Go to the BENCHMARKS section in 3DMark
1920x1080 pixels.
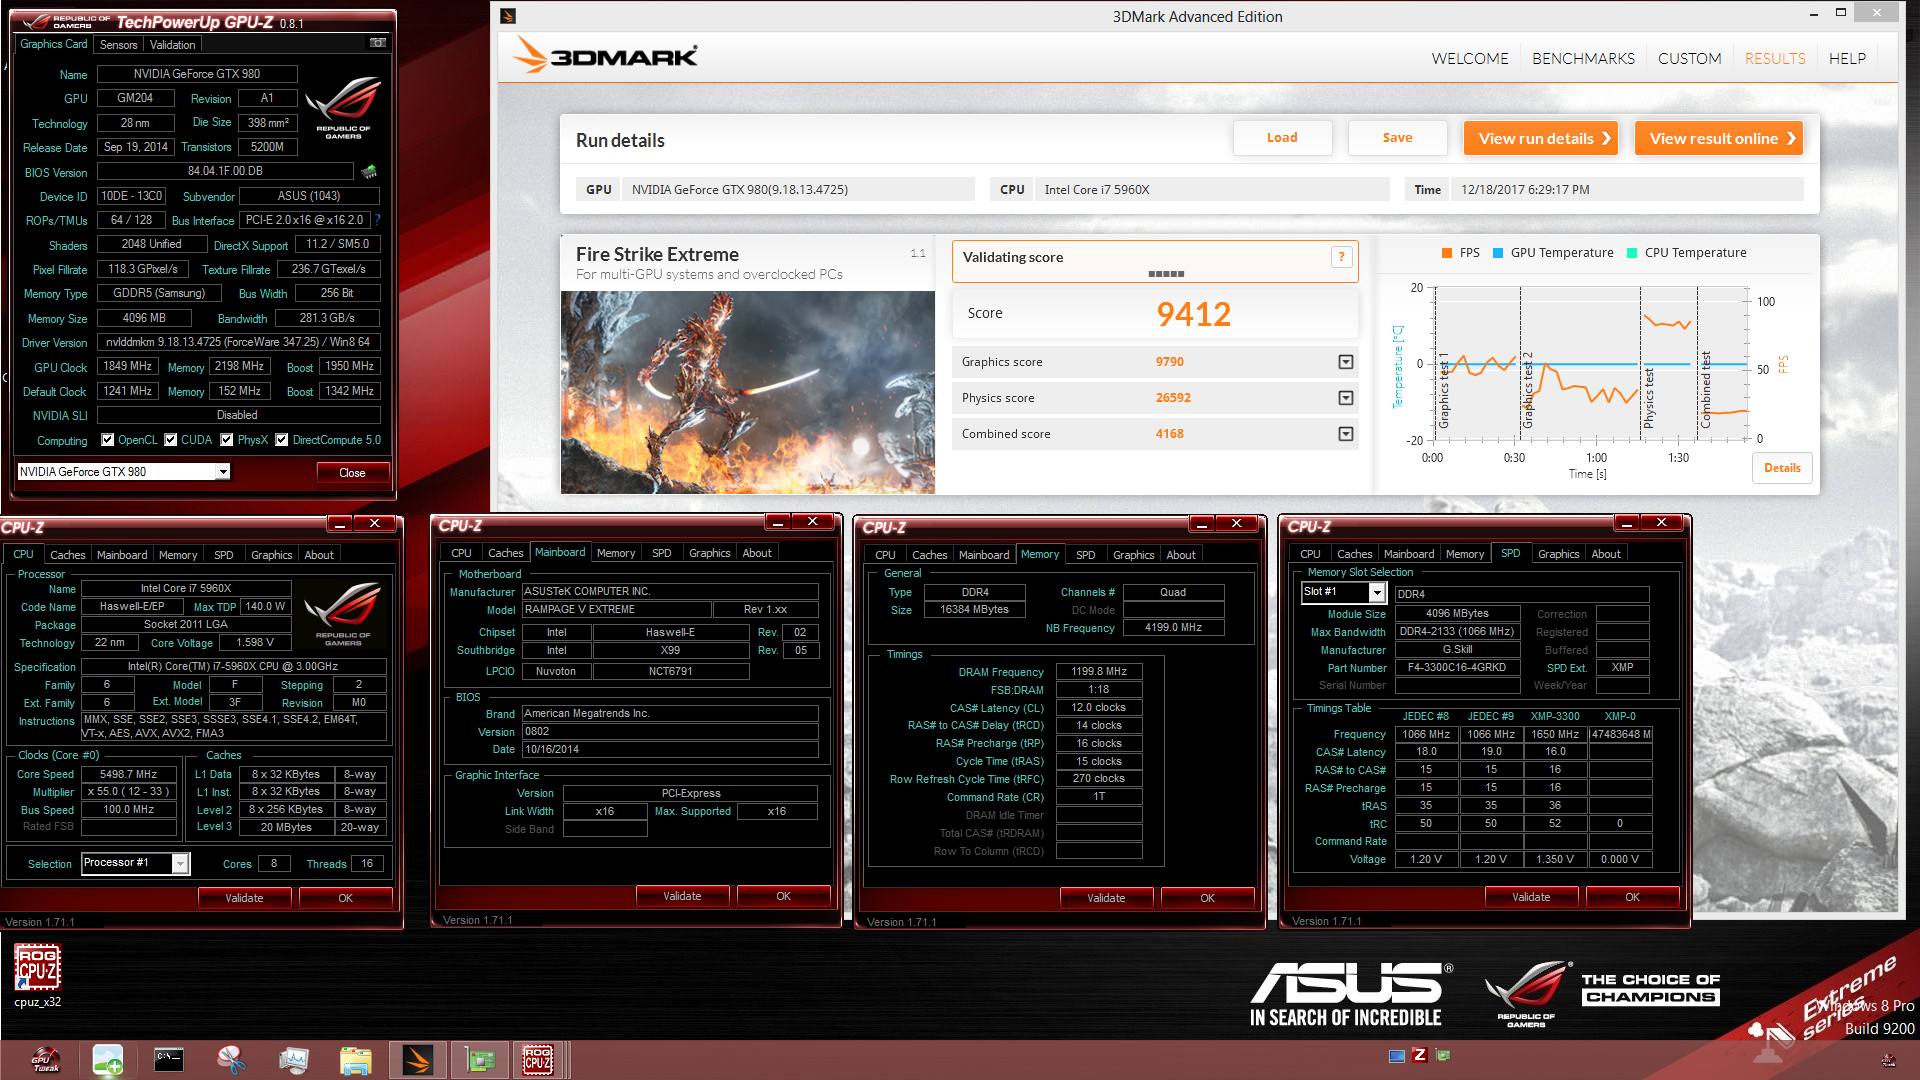click(1583, 58)
